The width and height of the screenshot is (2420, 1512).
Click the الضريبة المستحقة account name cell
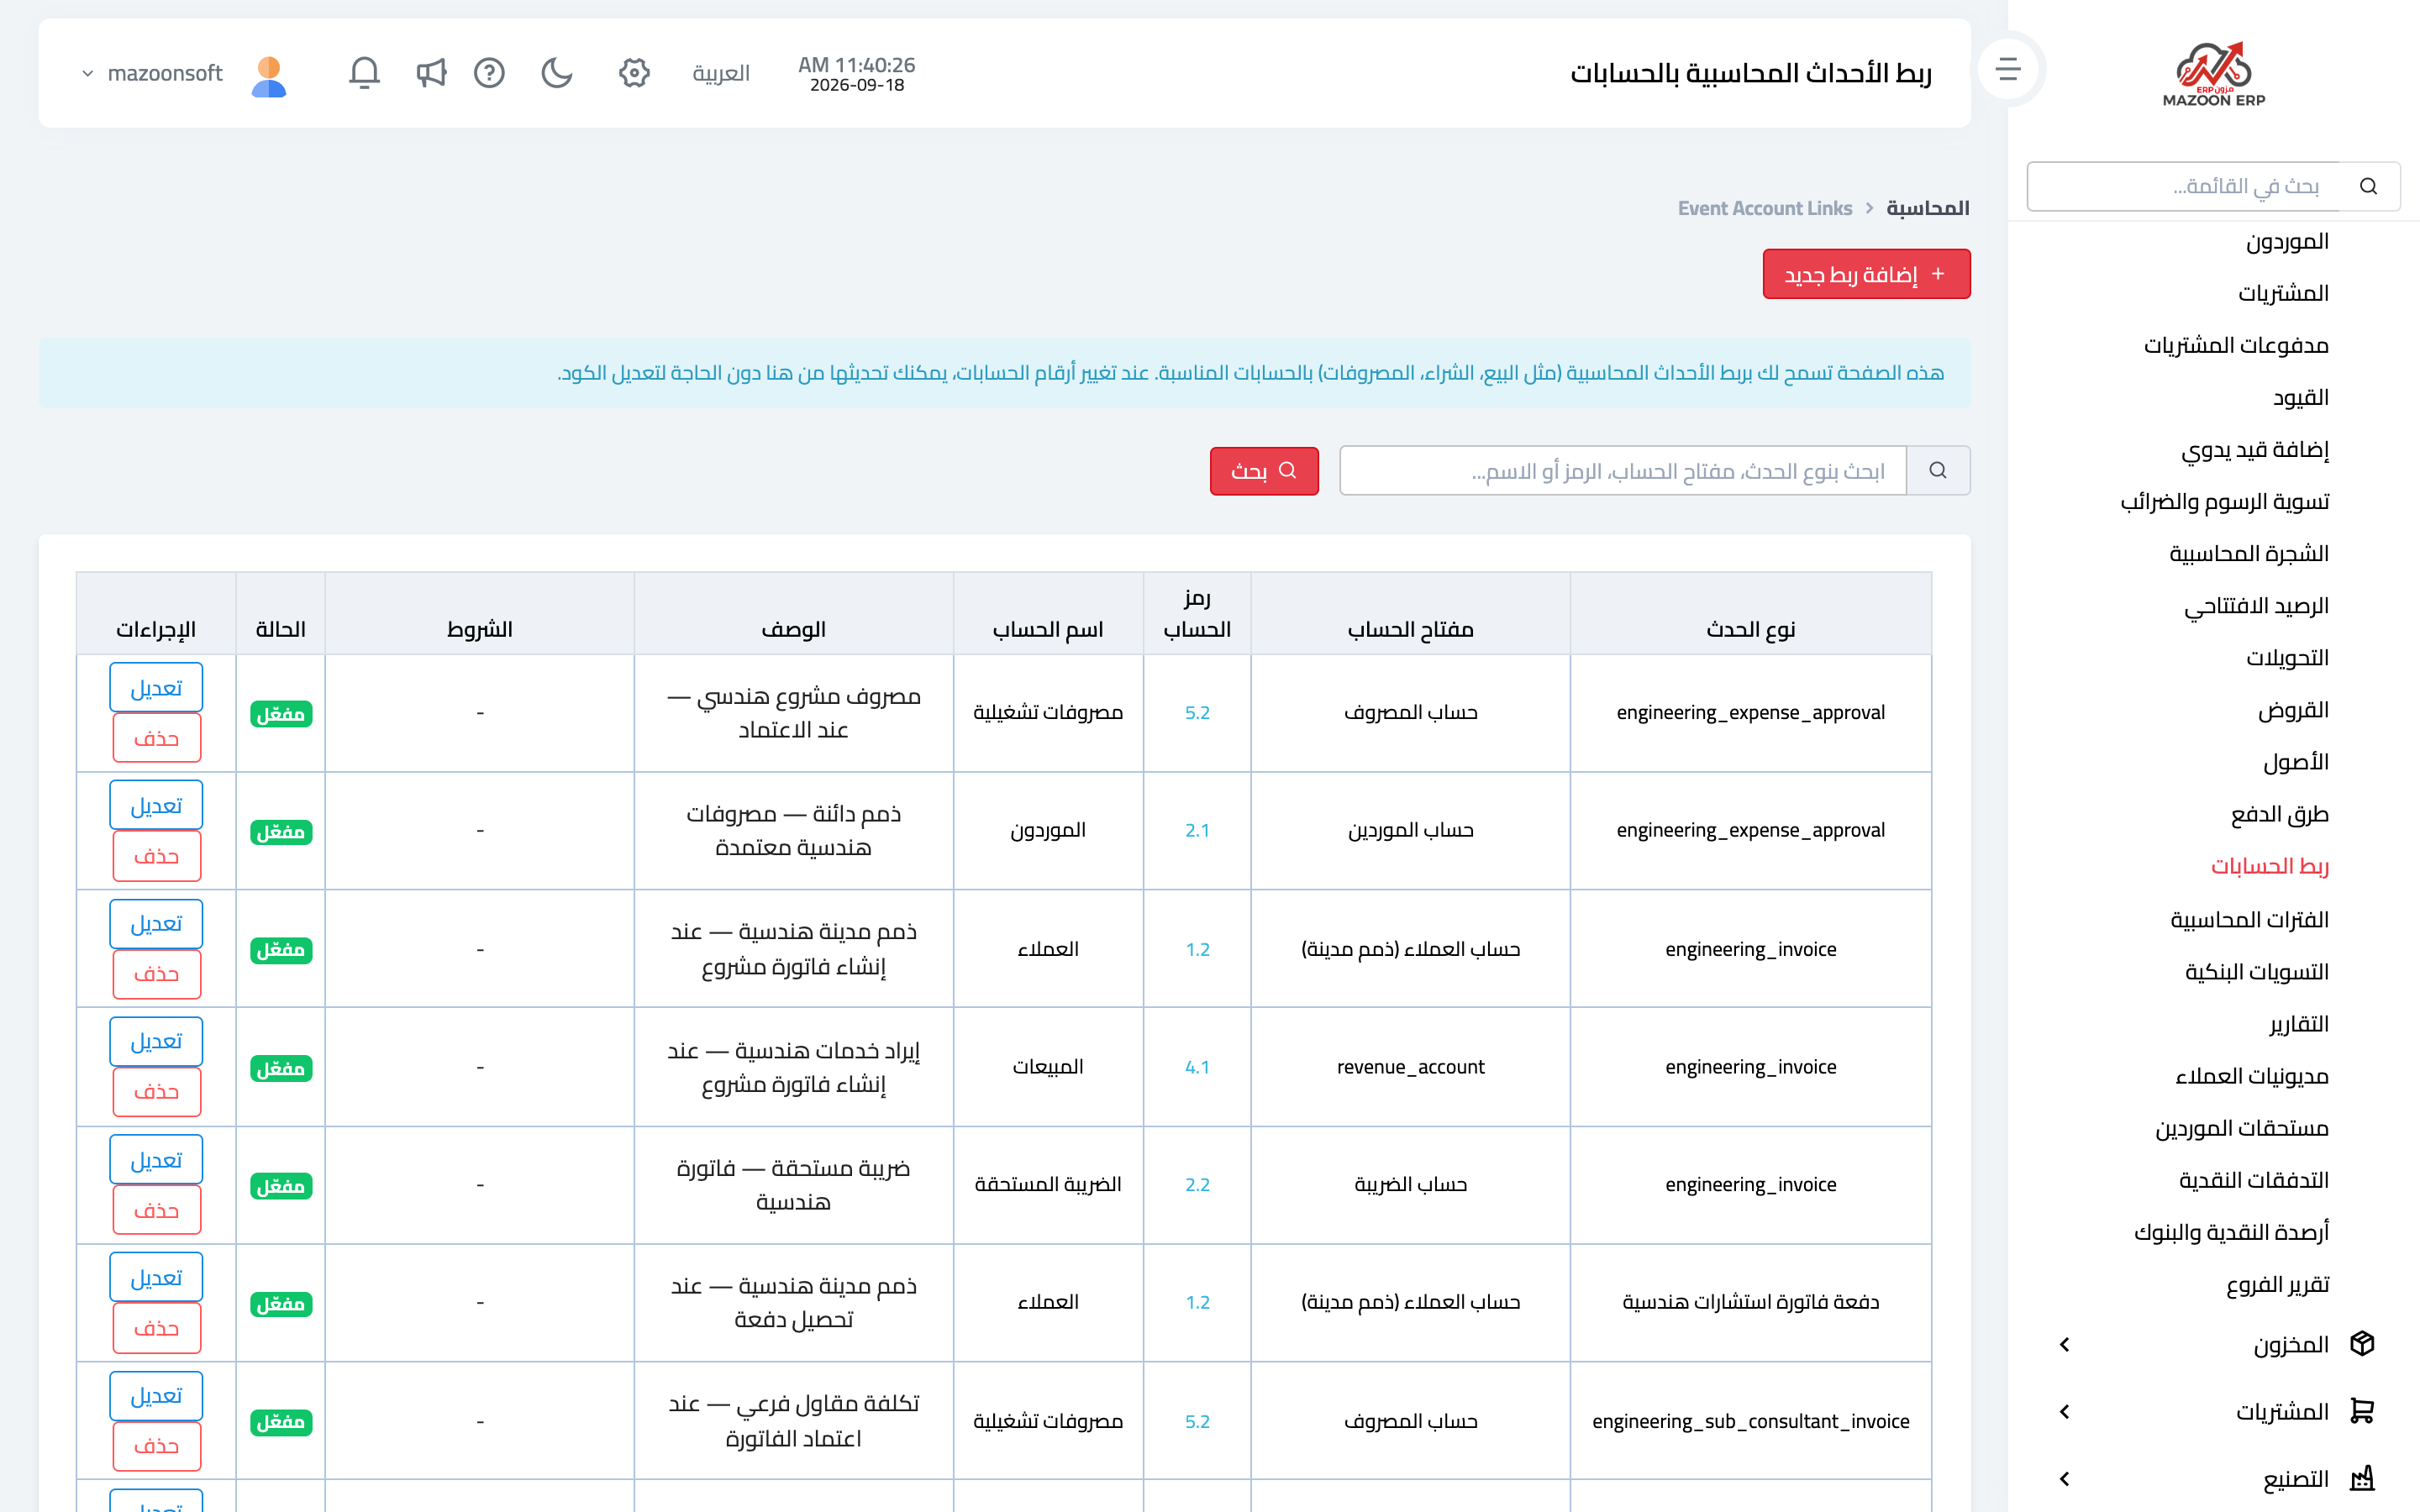[1048, 1184]
